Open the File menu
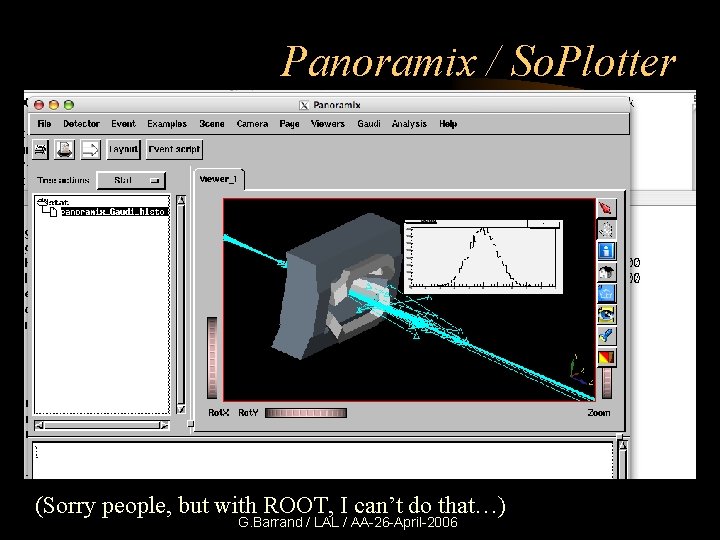Image resolution: width=720 pixels, height=540 pixels. (x=44, y=124)
